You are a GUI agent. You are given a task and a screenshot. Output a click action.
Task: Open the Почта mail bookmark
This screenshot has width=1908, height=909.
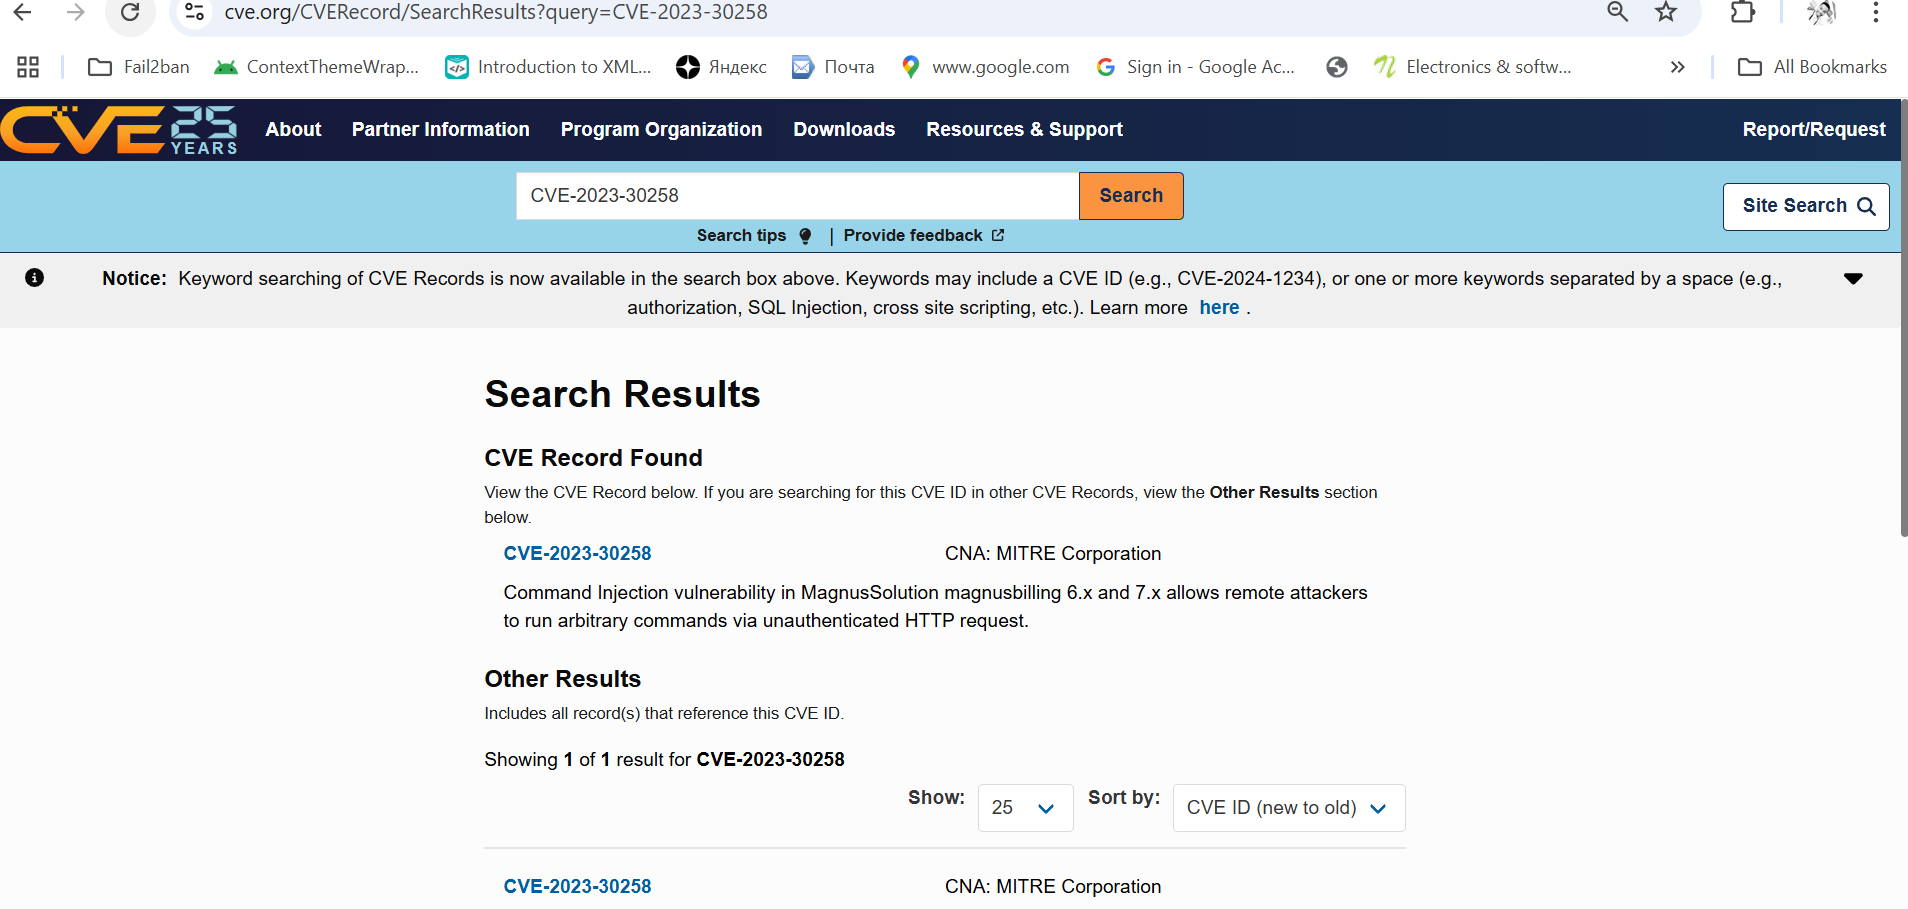click(x=833, y=67)
